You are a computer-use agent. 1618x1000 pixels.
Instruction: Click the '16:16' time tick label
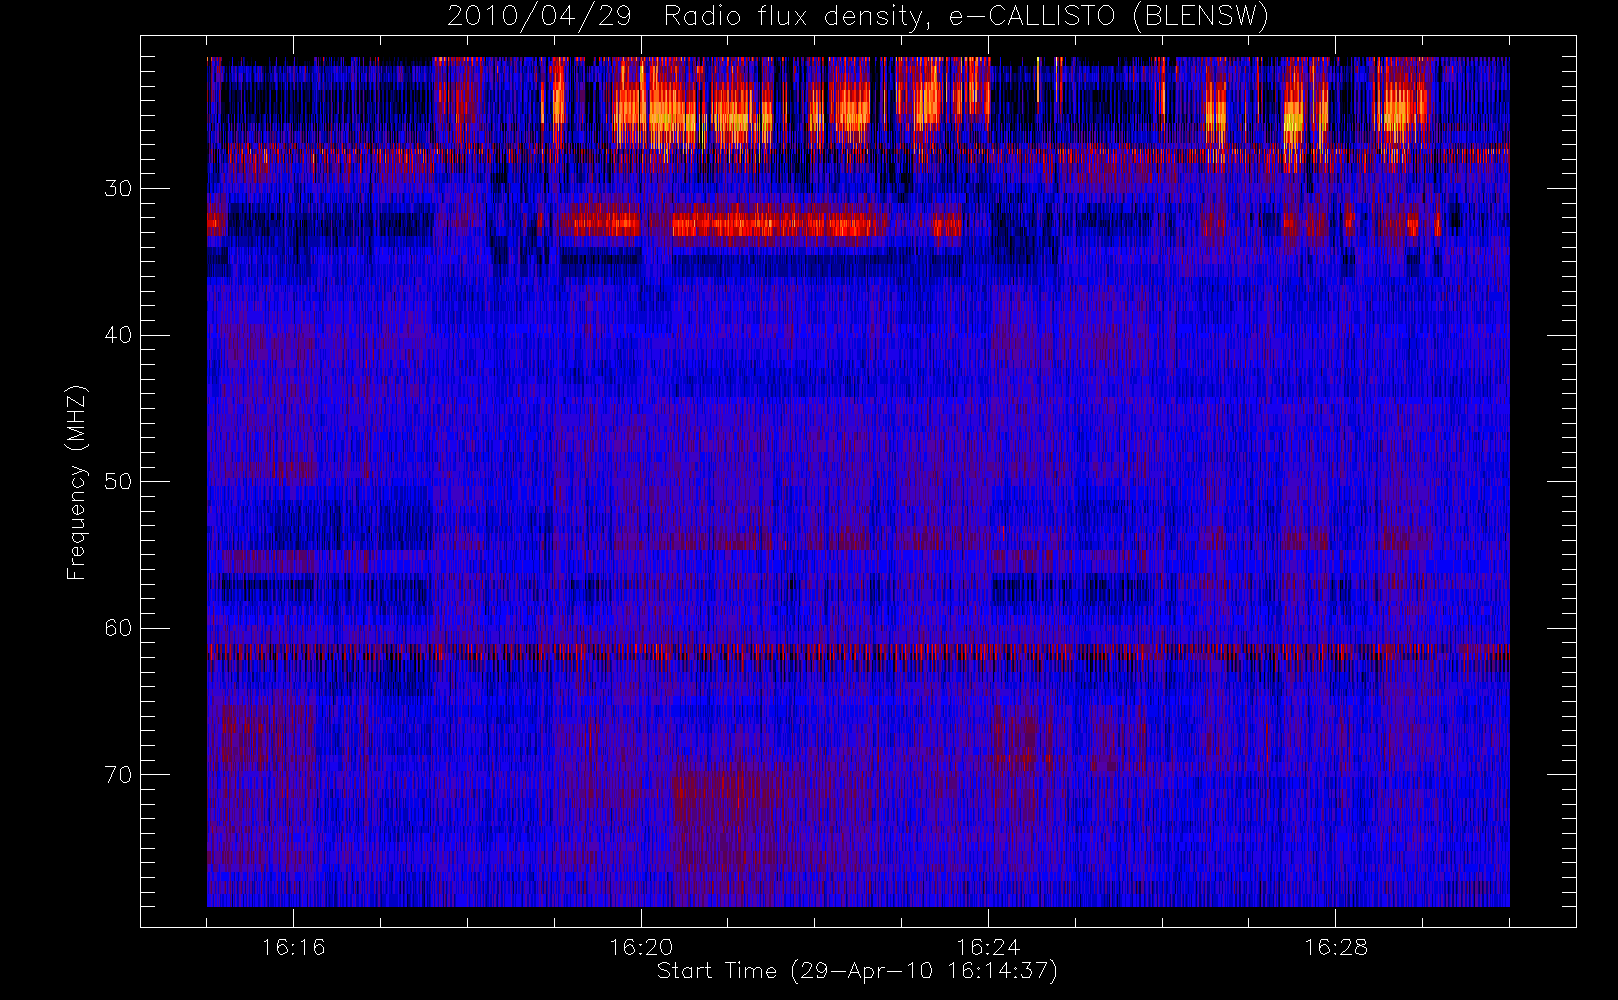pos(293,947)
